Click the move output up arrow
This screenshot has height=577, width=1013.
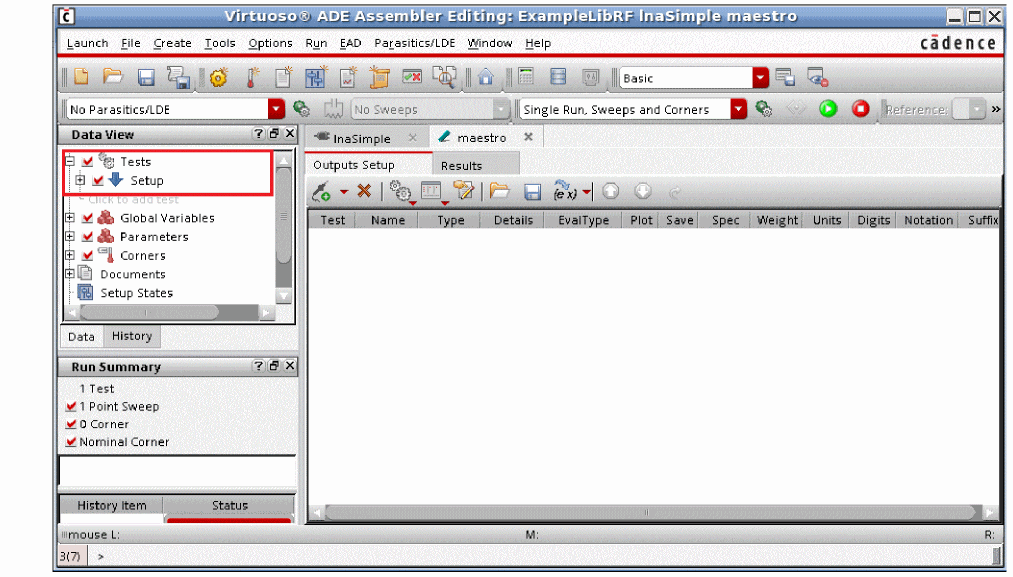pyautogui.click(x=611, y=191)
